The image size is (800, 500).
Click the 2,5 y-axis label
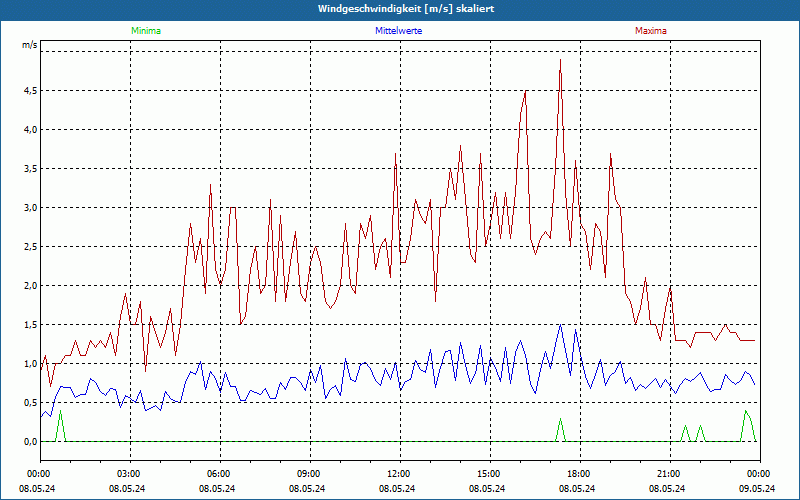point(30,247)
